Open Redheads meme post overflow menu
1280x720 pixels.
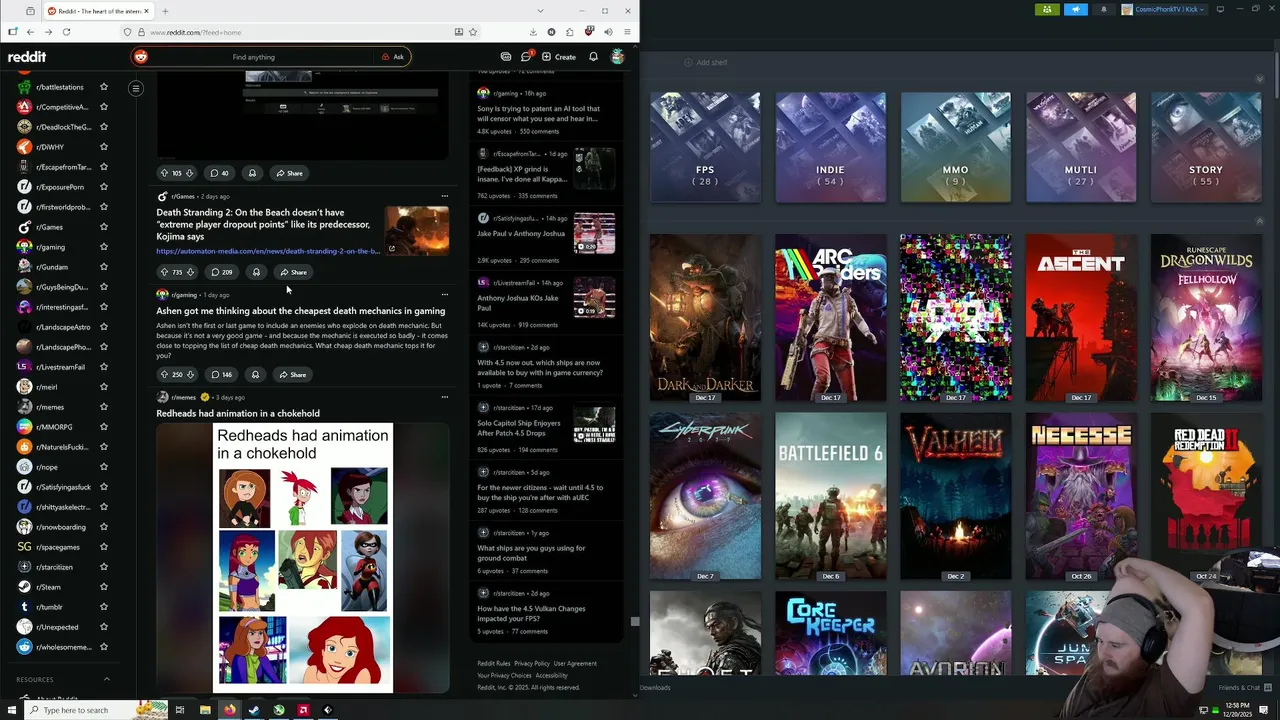pos(445,397)
